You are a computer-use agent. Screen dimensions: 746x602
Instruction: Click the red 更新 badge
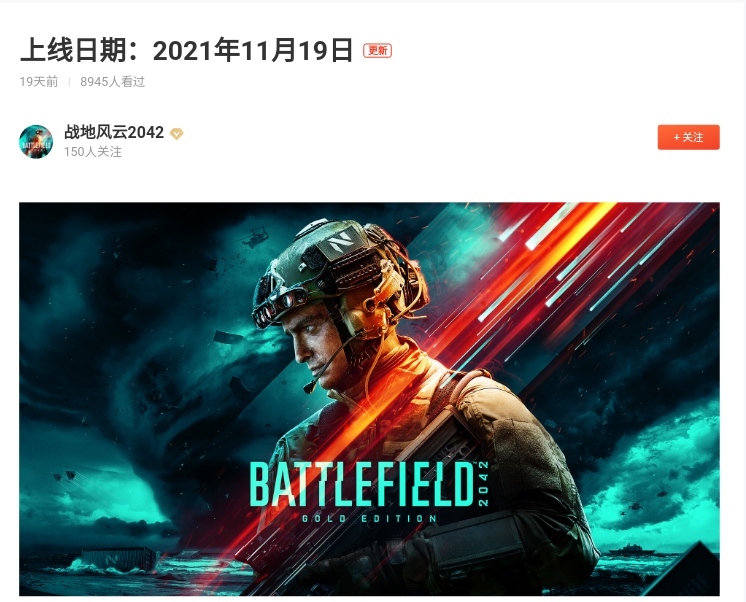(x=377, y=50)
